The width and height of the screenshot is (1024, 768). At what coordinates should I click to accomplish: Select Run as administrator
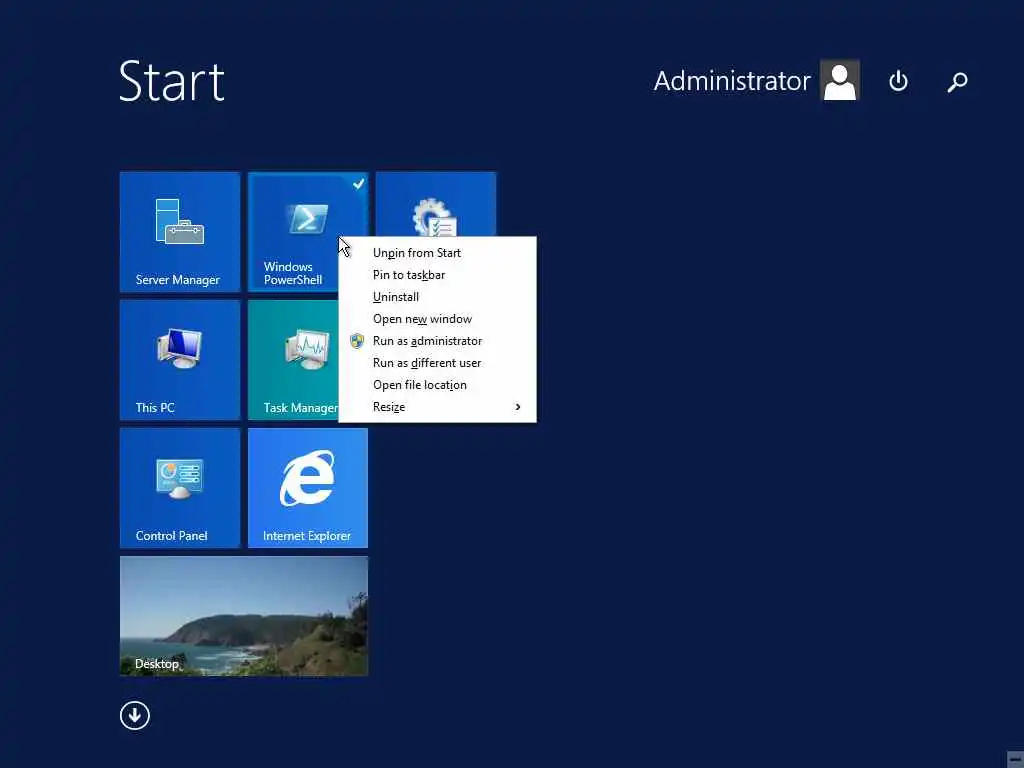(x=438, y=341)
